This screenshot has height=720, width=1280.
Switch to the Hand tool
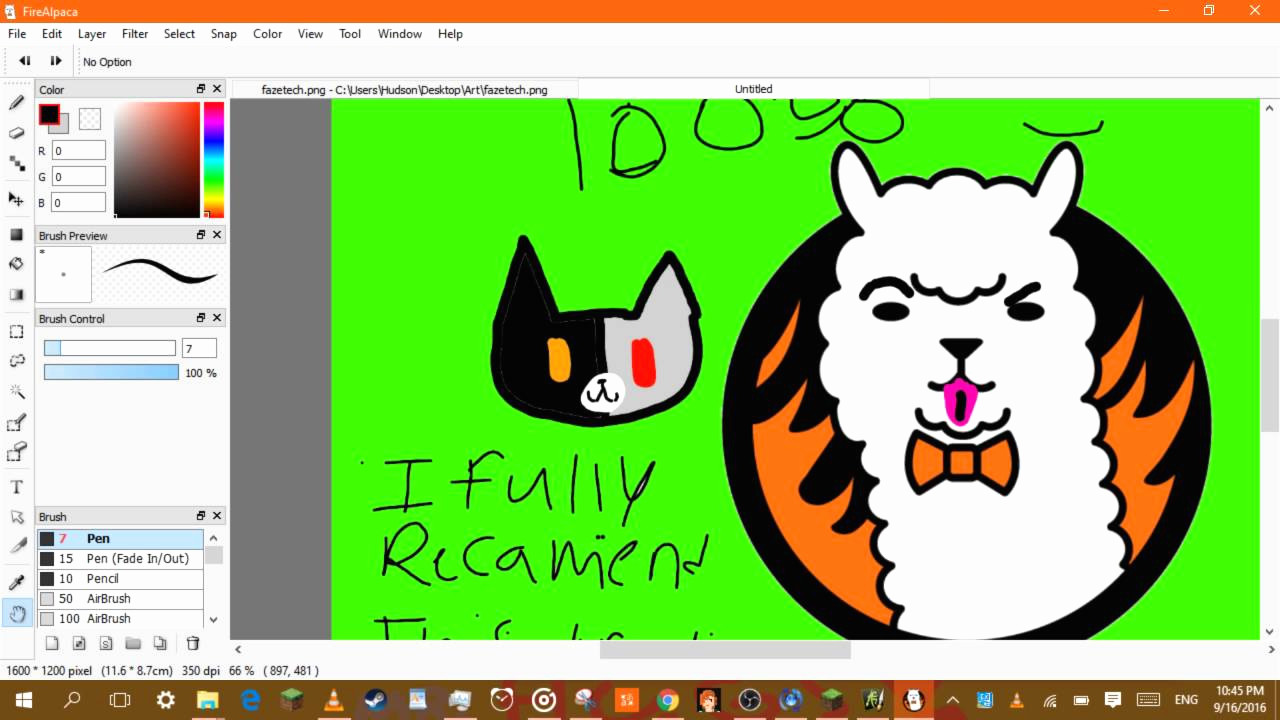pos(16,613)
